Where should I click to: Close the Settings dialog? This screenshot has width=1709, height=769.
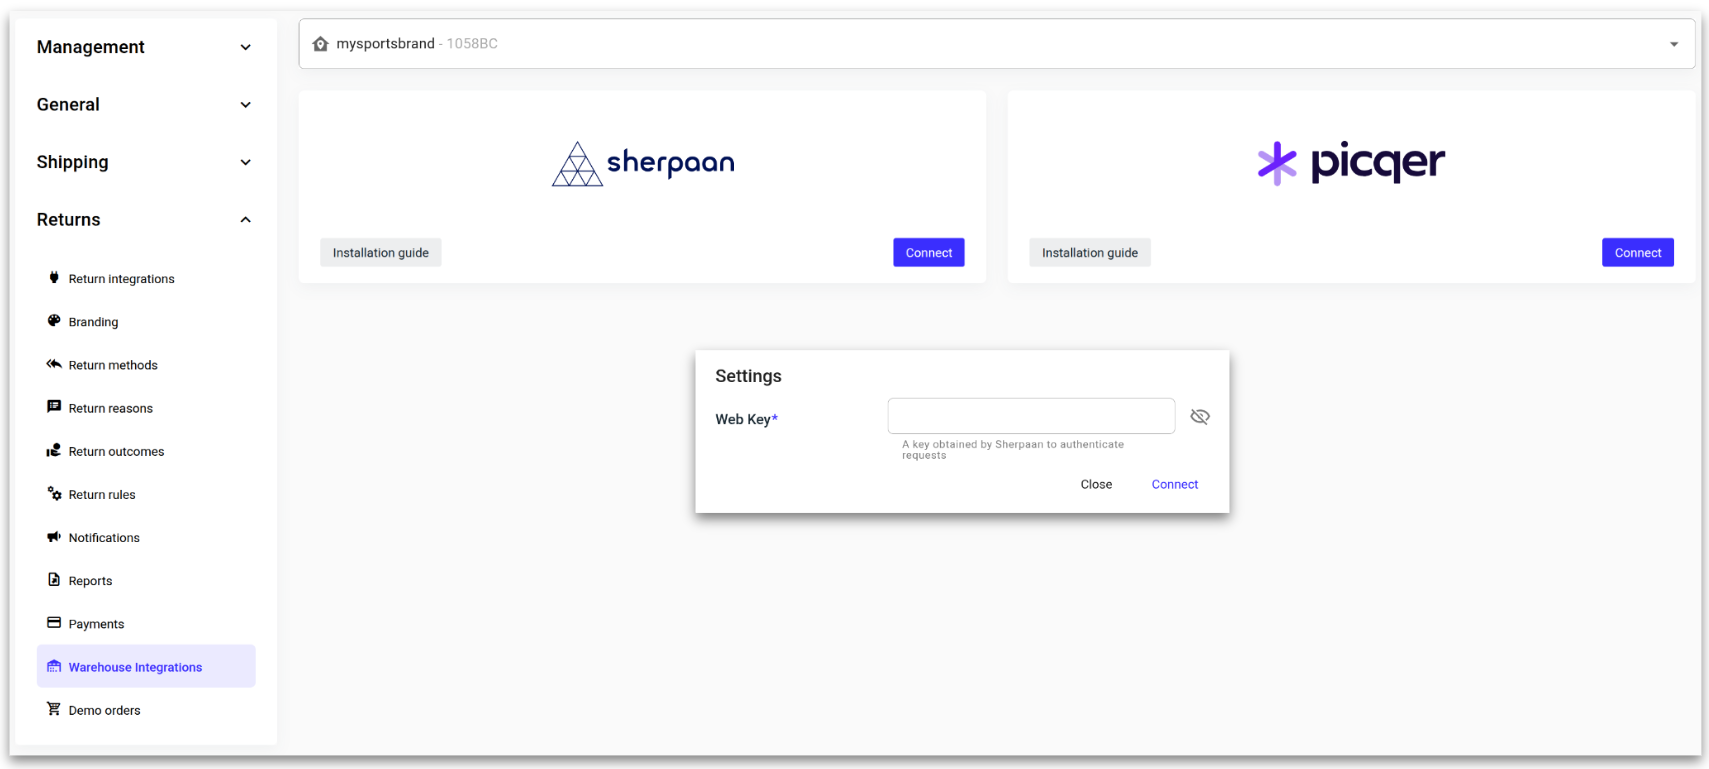(x=1096, y=485)
